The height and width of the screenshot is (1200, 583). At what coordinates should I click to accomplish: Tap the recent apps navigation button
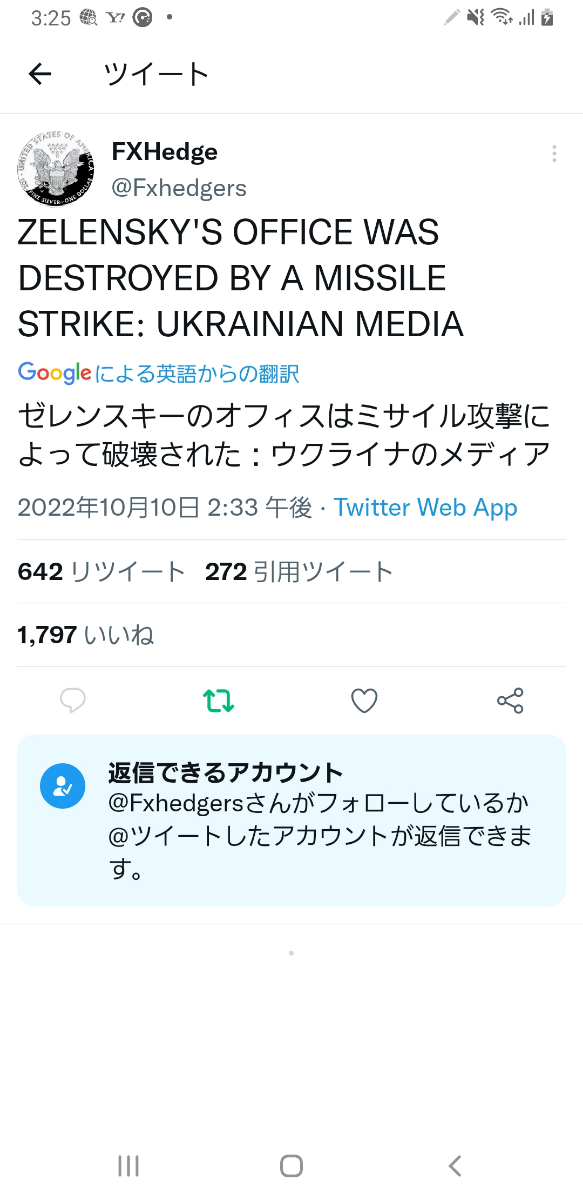127,1165
